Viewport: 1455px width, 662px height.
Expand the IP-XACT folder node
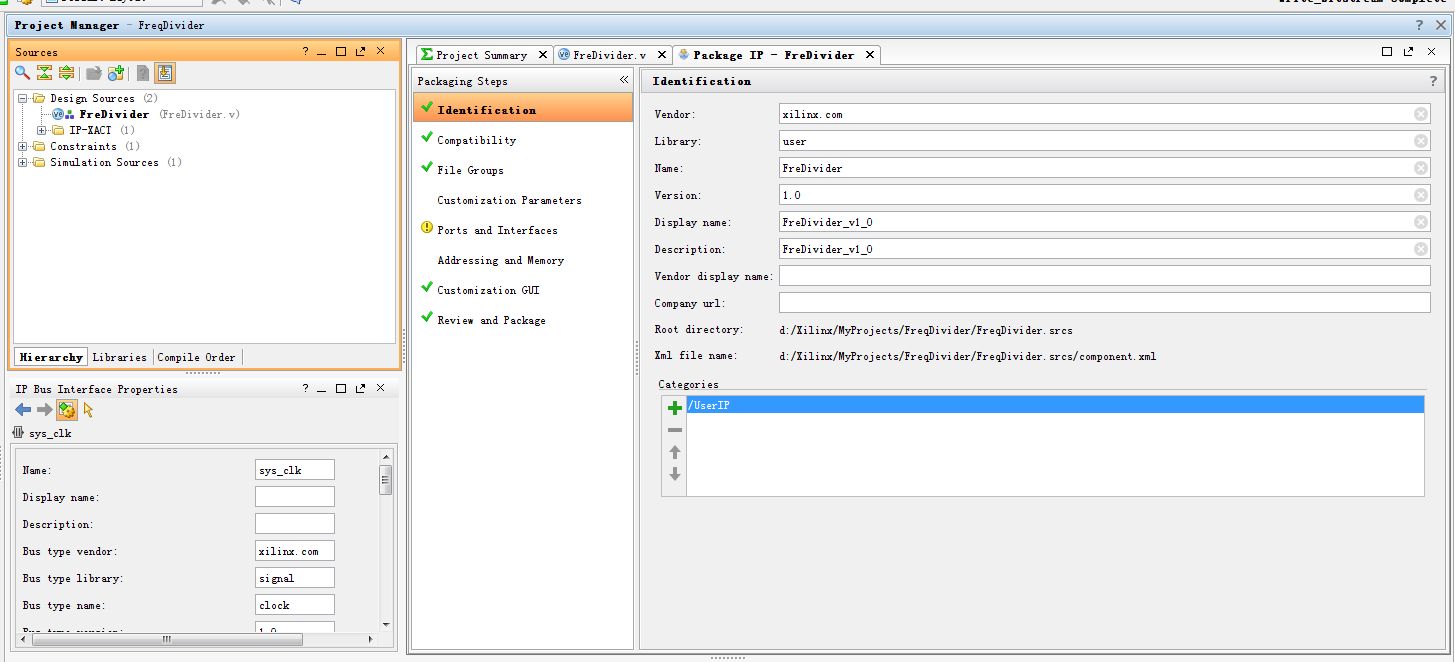(x=41, y=130)
